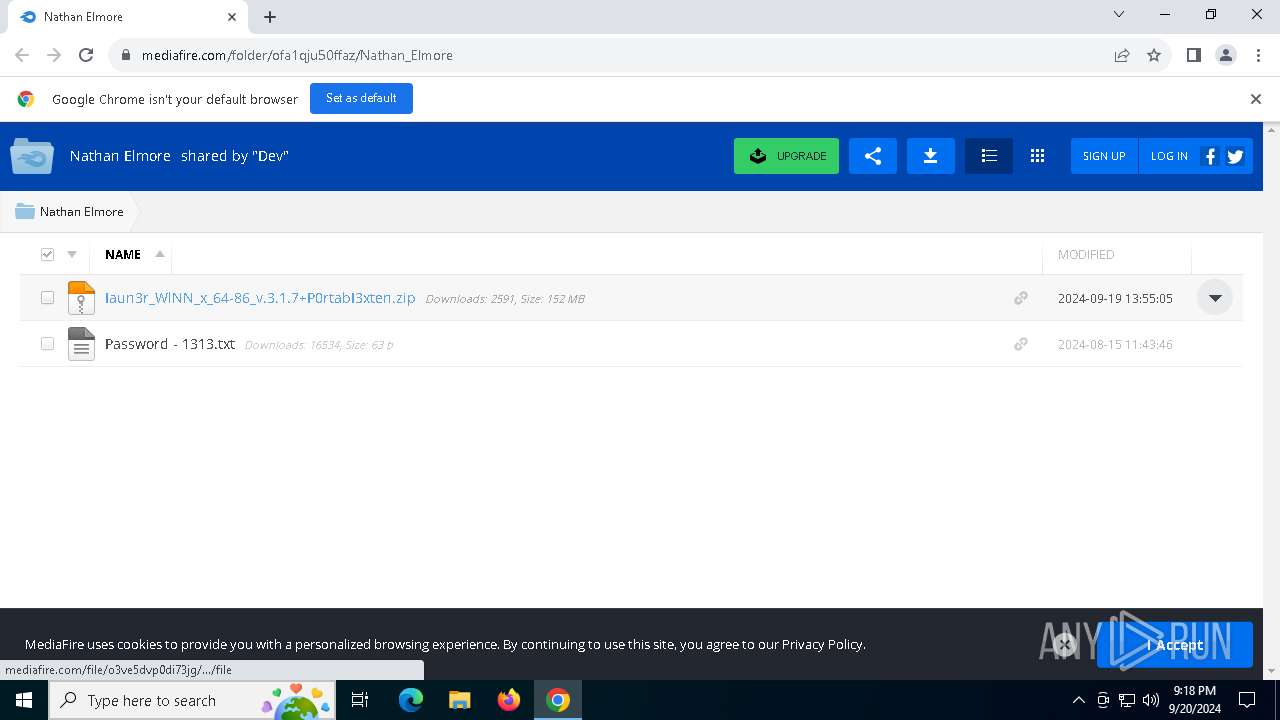Click the network tray icon

coord(1127,700)
